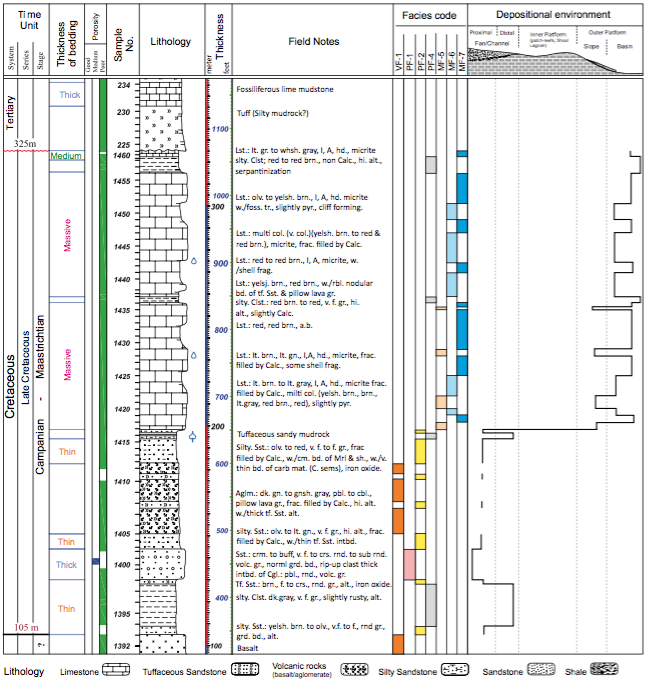This screenshot has height=681, width=648.
Task: Click the small blue porosity marker
Action: [x=95, y=562]
